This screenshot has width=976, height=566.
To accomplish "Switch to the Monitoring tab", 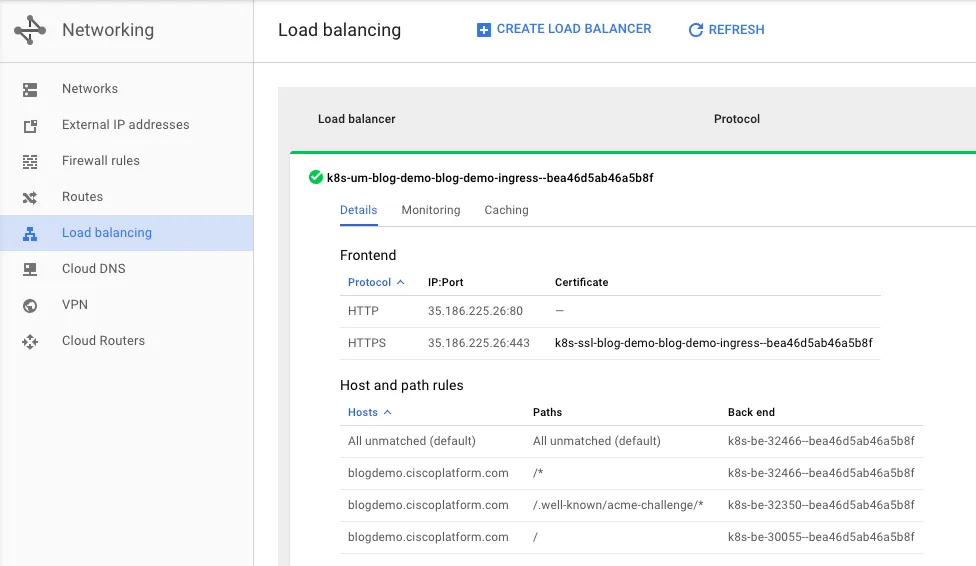I will pyautogui.click(x=431, y=210).
